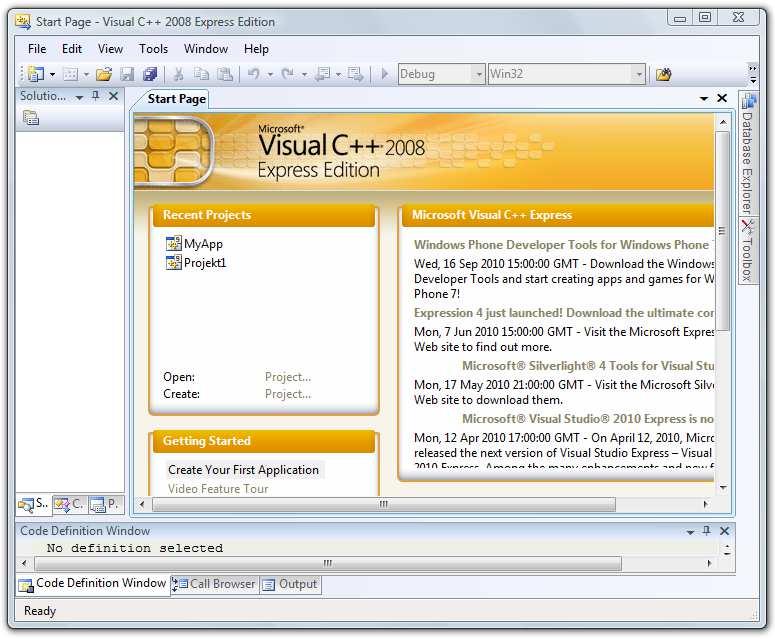Screen dimensions: 775x639
Task: Click the Copy icon in toolbar
Action: click(201, 74)
